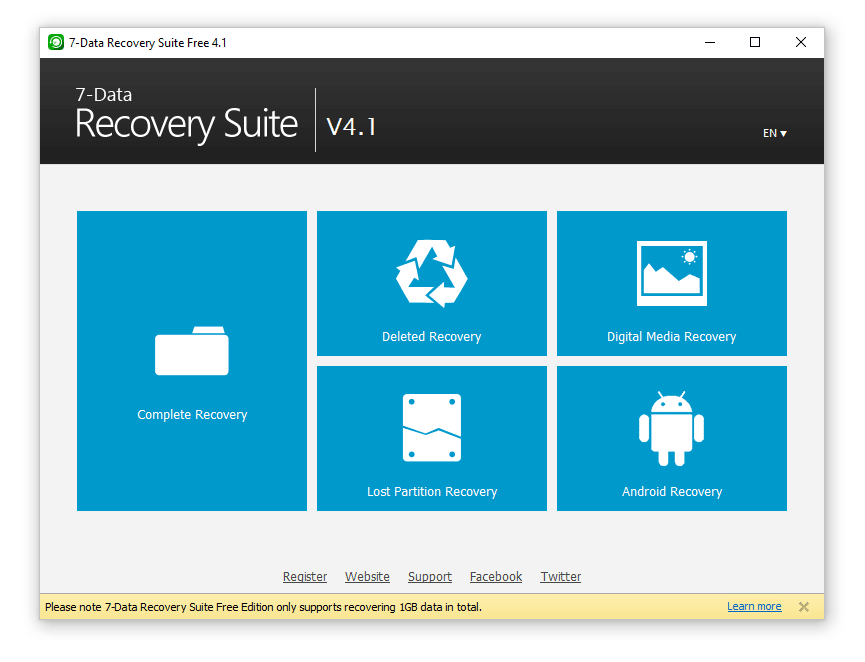Select the picture icon for Digital Media Recovery
The image size is (865, 662).
tap(671, 273)
